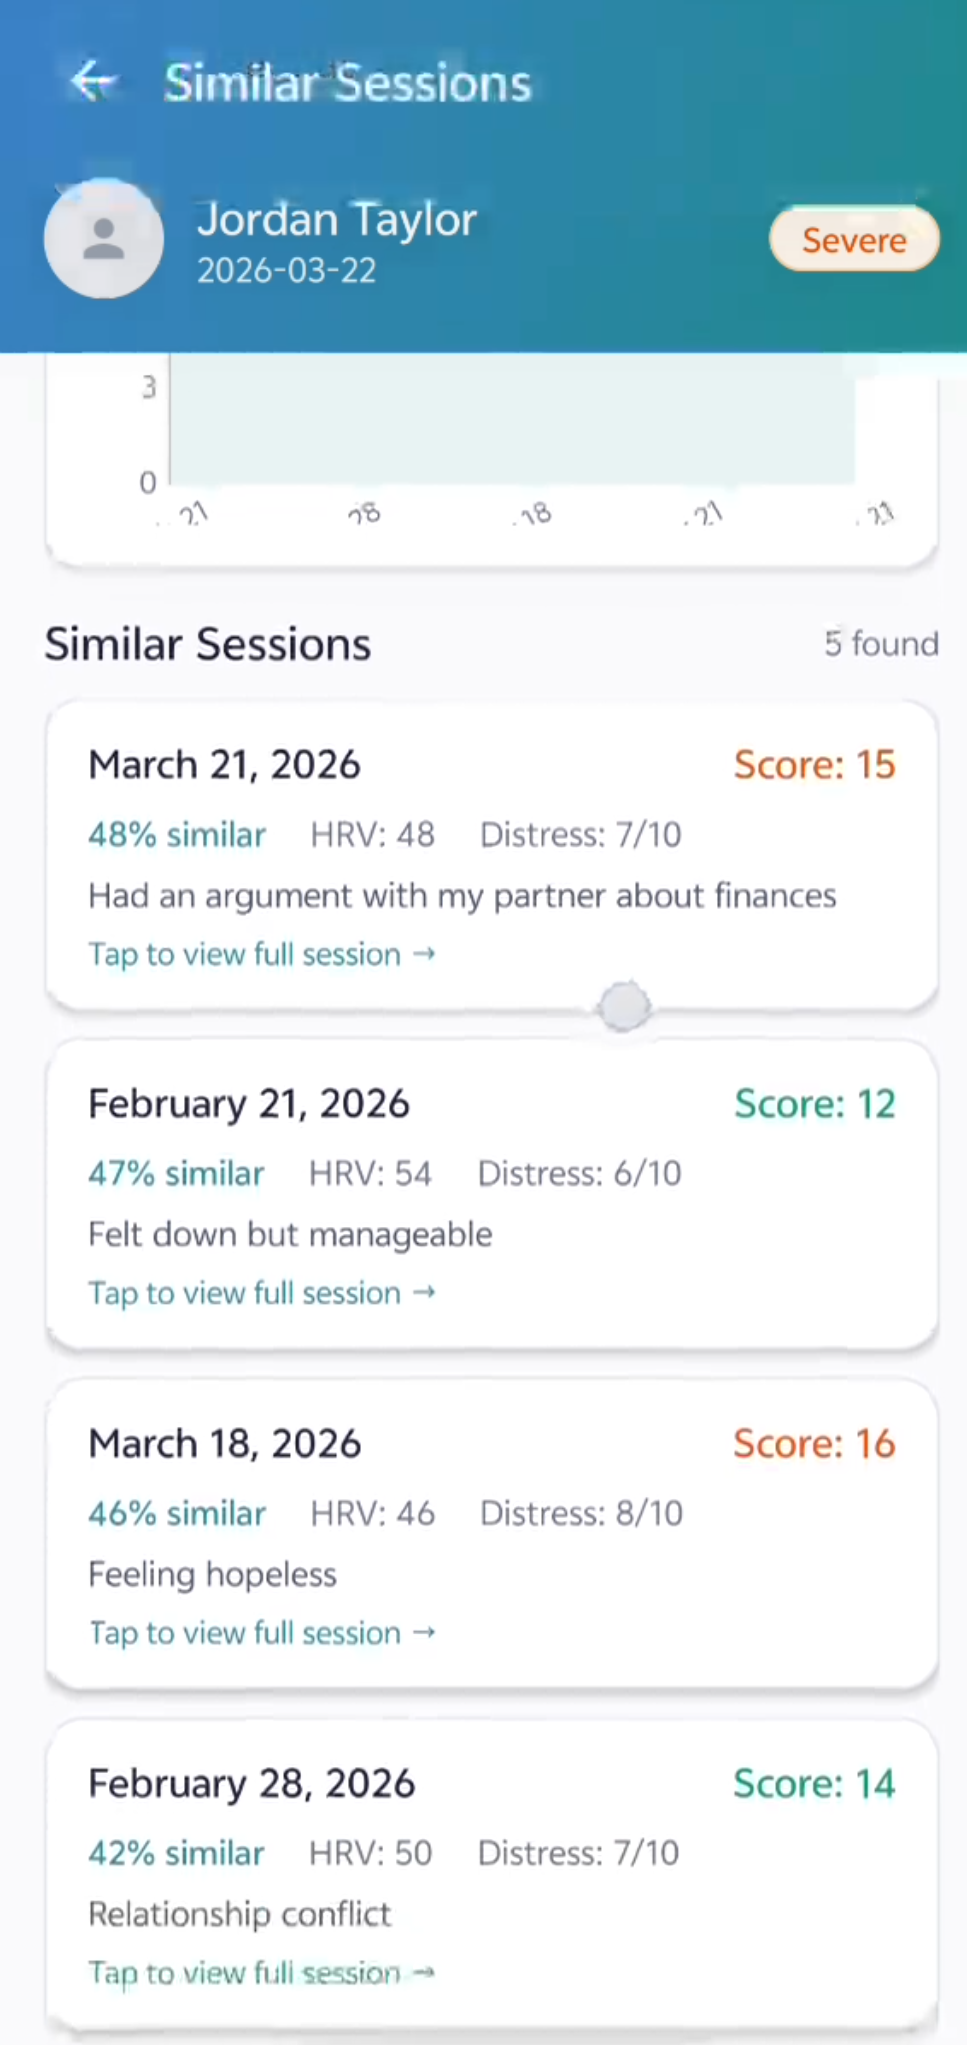Viewport: 967px width, 2045px height.
Task: Click the Score: 16 label
Action: coord(814,1444)
